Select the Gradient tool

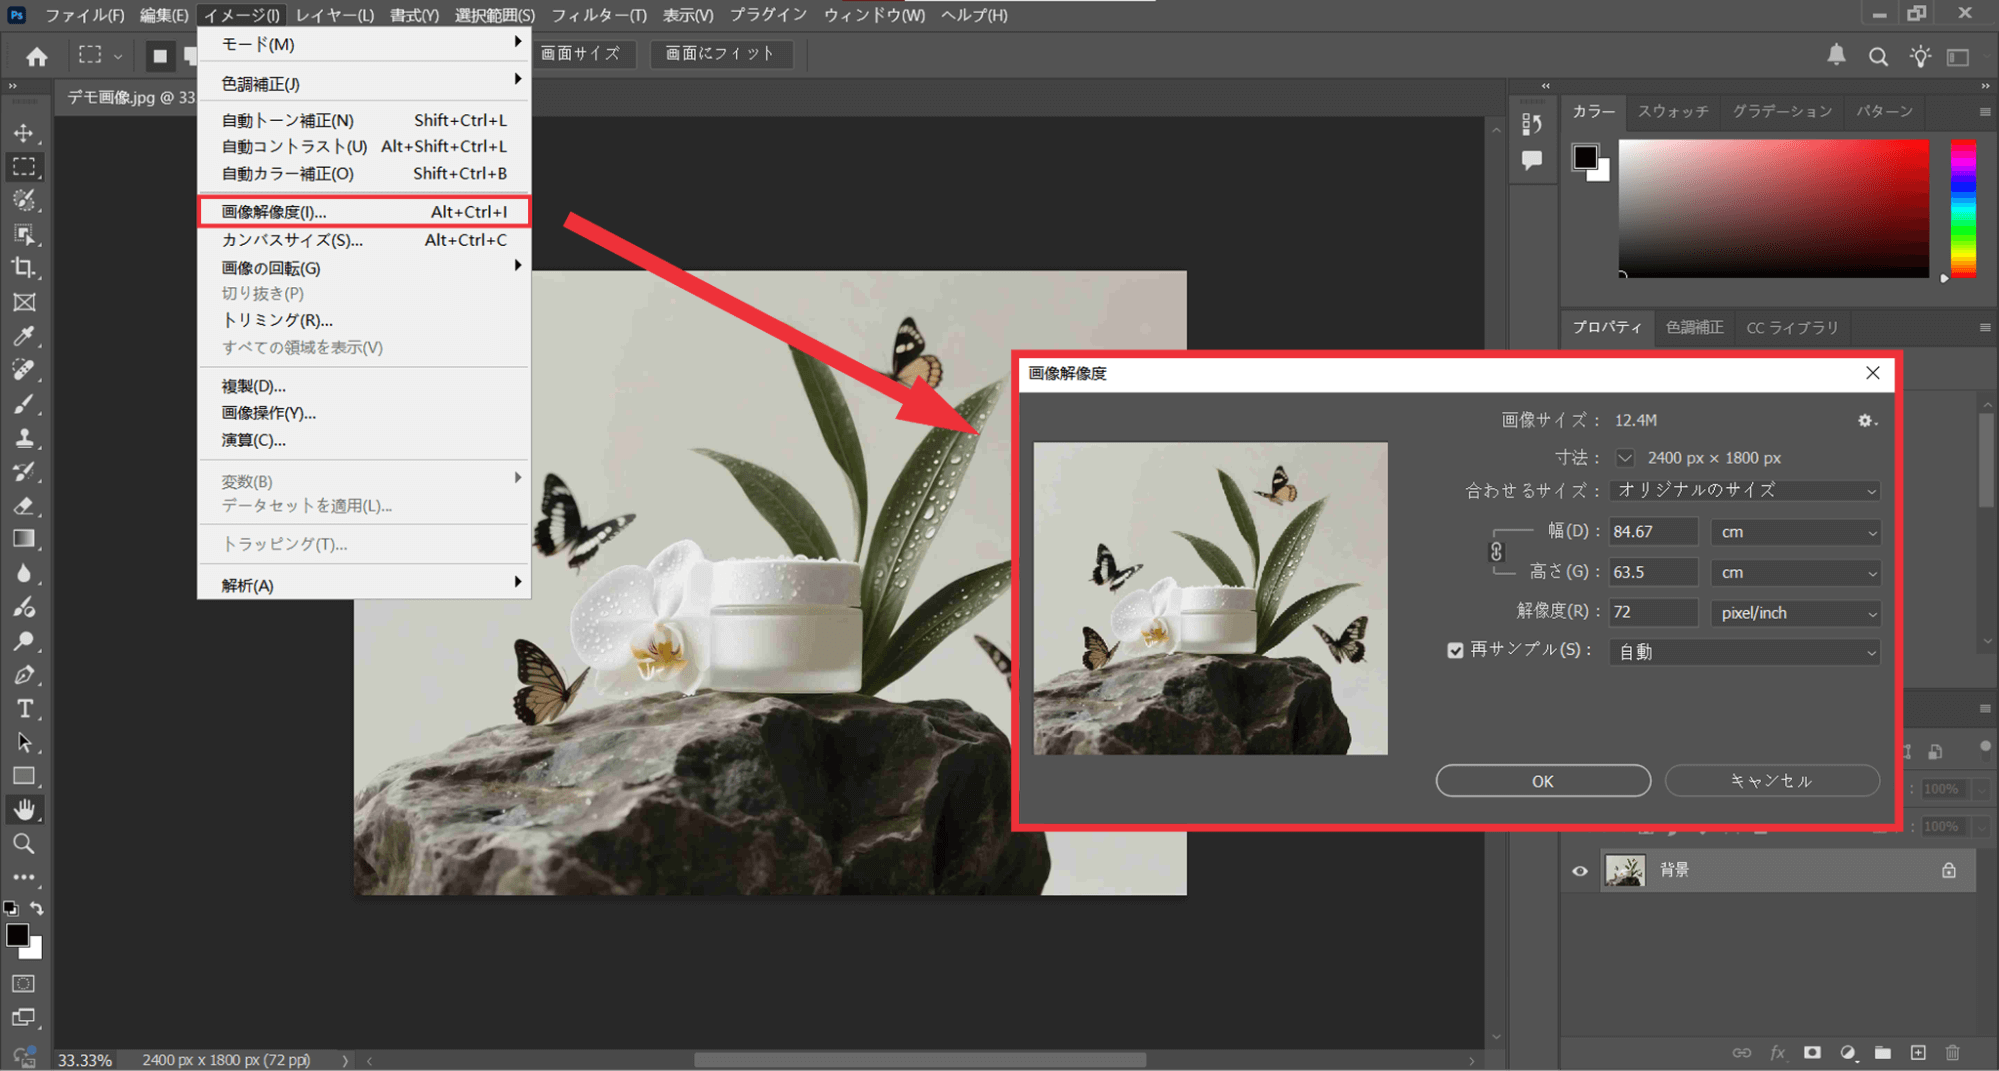tap(24, 539)
